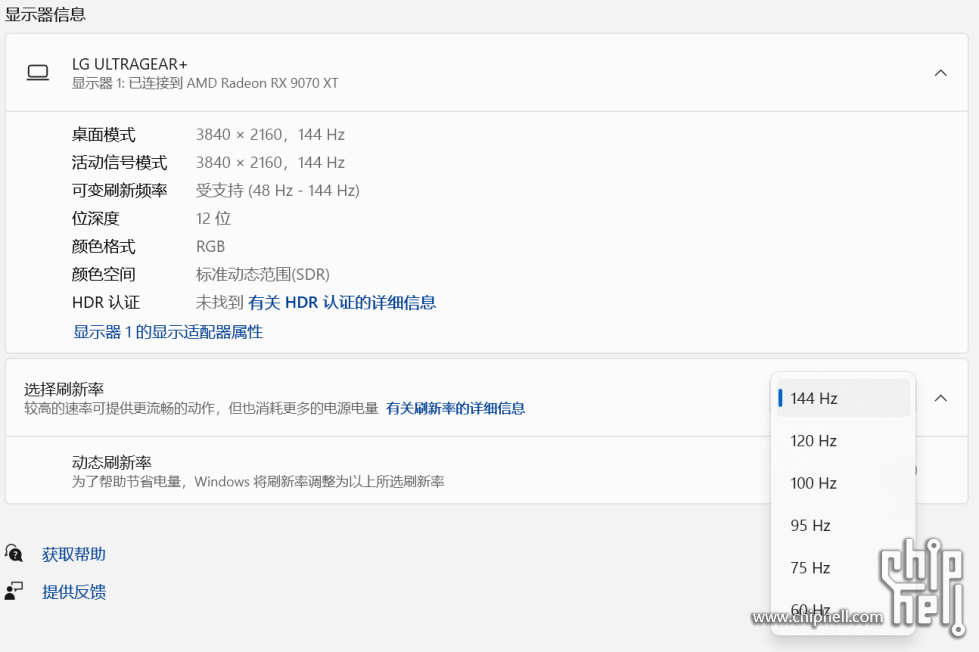Set refresh rate to 75 Hz
979x652 pixels.
[x=843, y=568]
